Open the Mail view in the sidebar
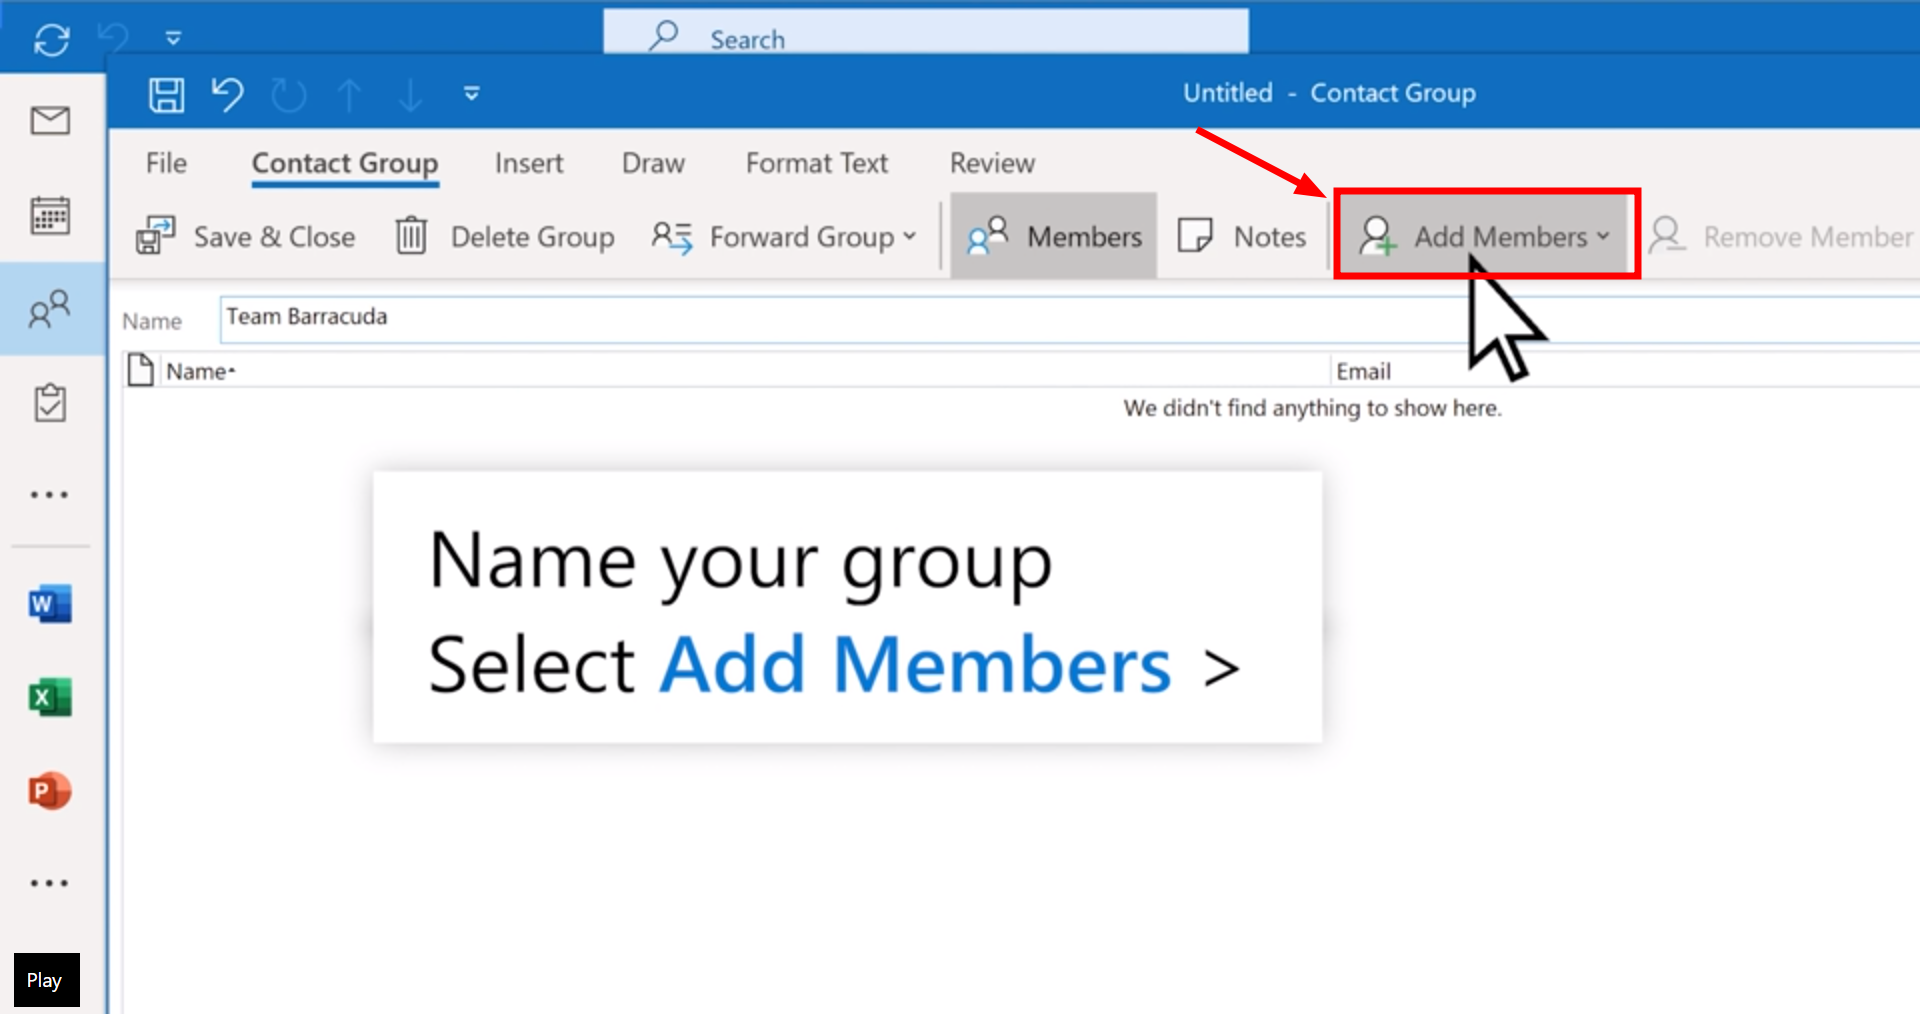 (49, 120)
